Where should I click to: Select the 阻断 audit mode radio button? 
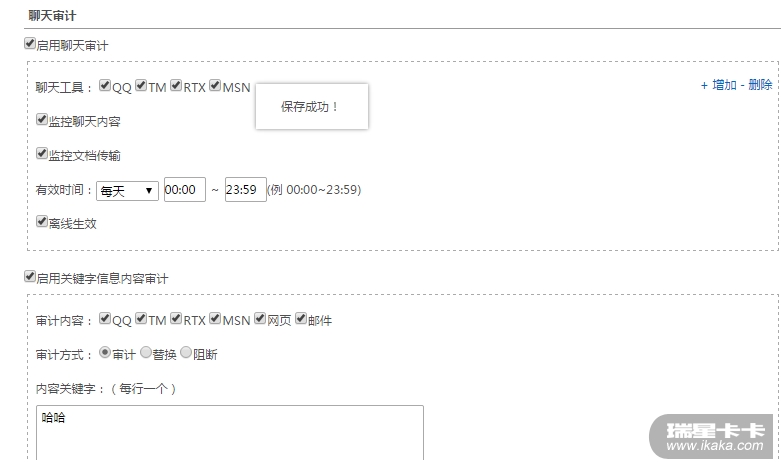pos(186,352)
